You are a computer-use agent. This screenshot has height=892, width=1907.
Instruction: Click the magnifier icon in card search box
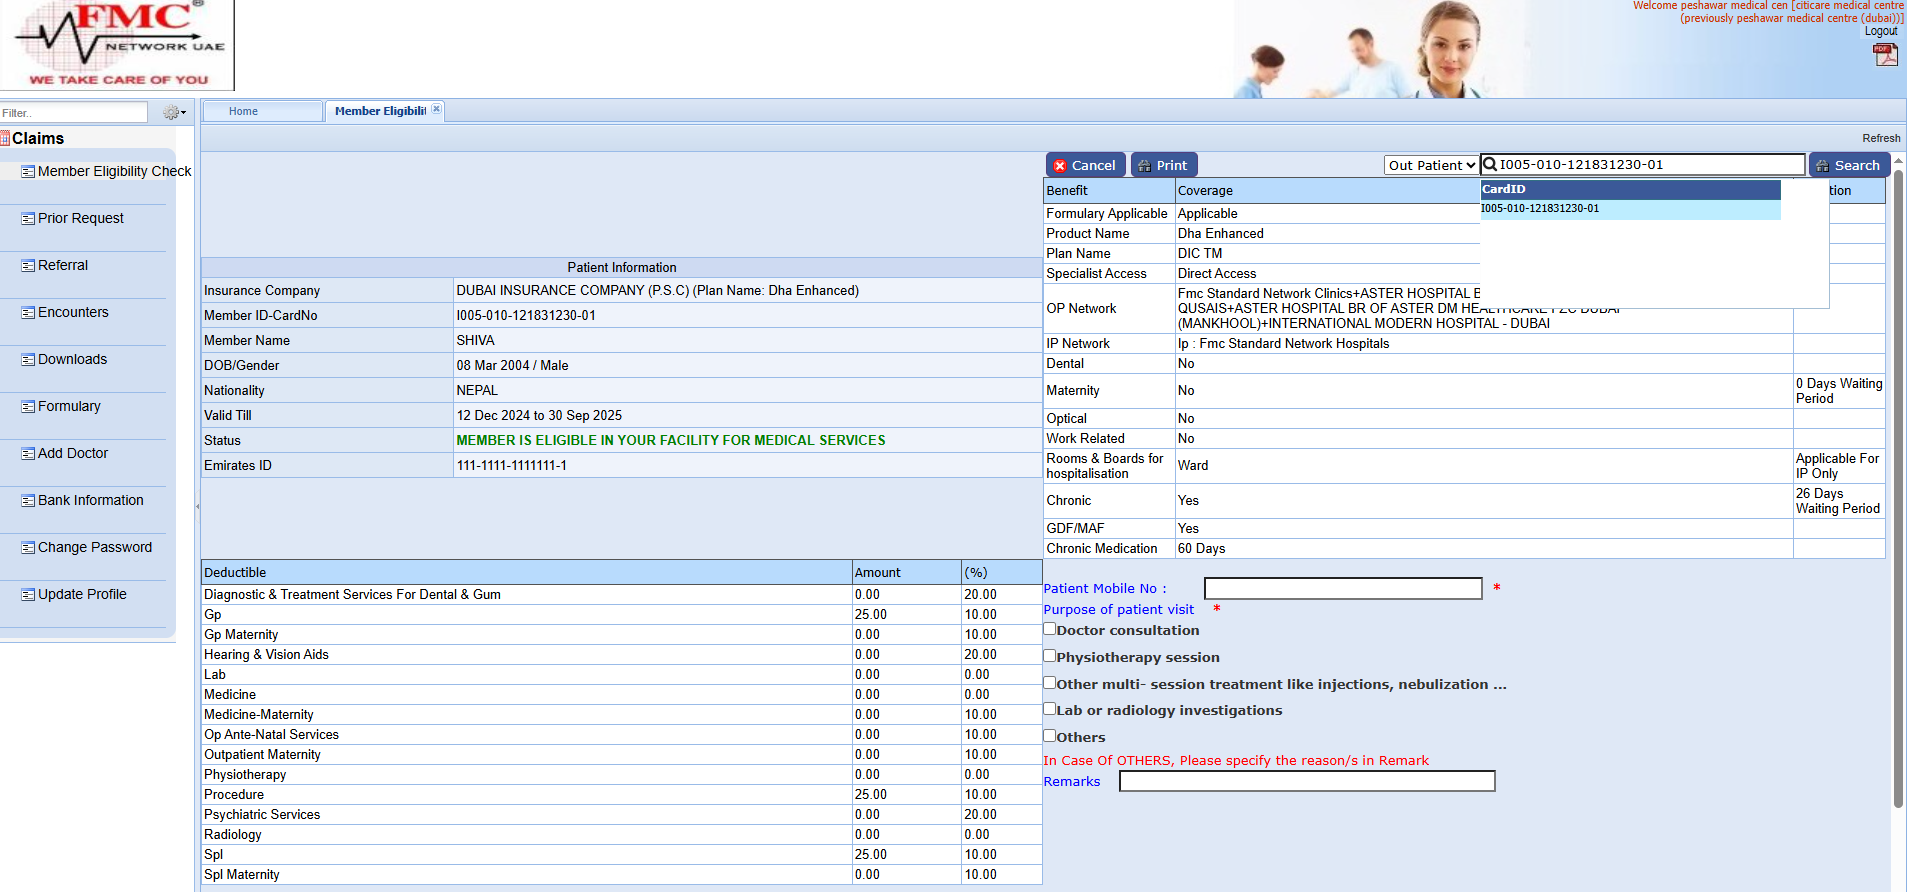pos(1490,165)
